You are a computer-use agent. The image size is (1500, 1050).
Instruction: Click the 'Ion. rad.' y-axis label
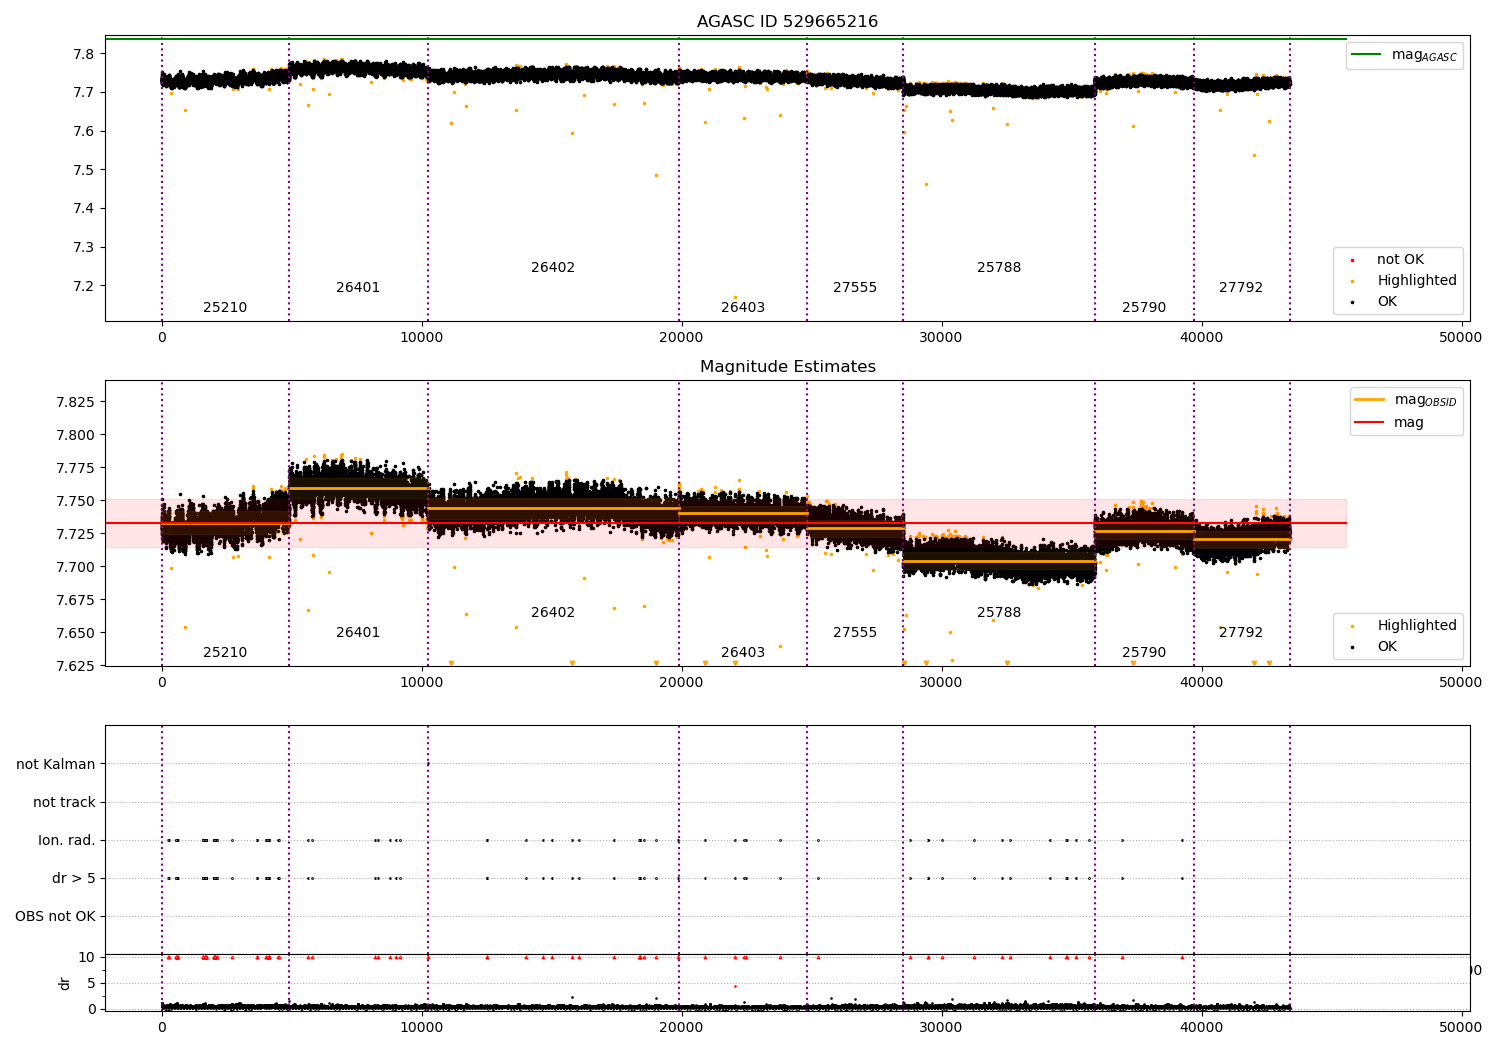point(67,841)
